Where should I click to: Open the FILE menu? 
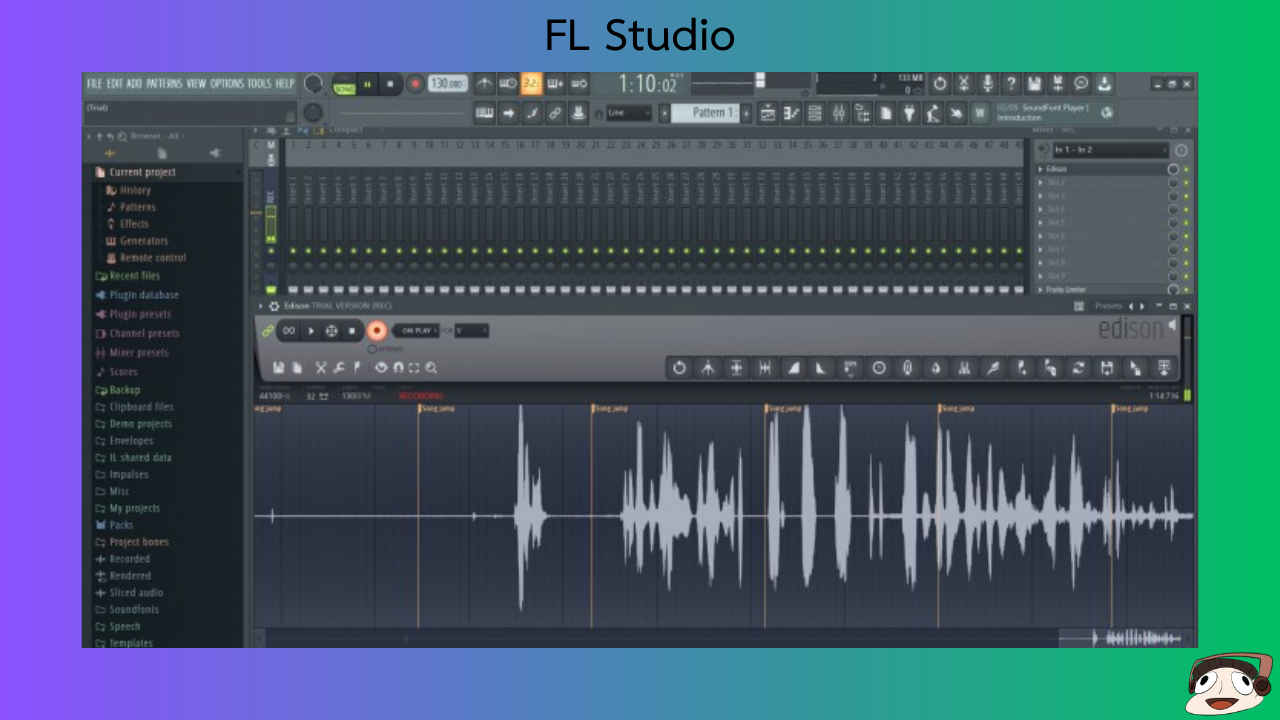[x=94, y=84]
